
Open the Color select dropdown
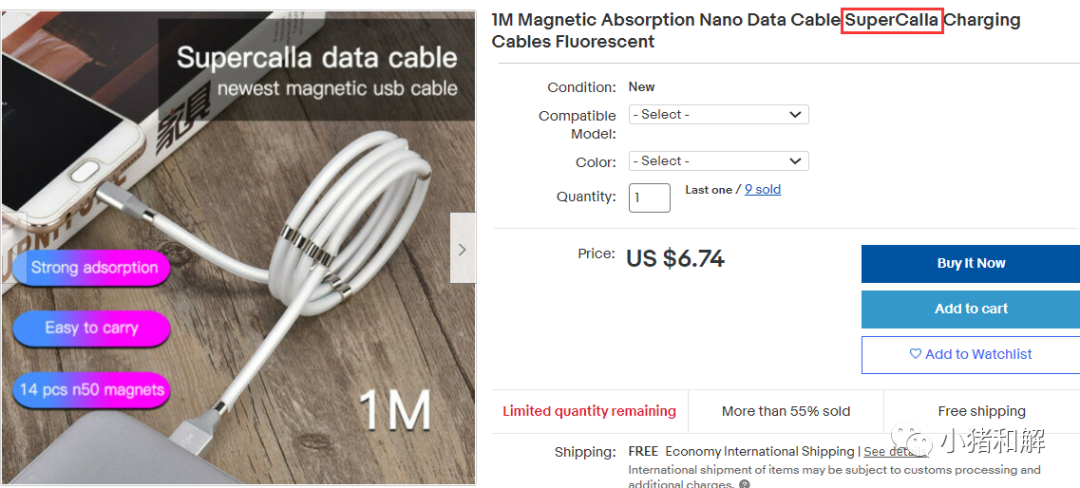(x=718, y=161)
